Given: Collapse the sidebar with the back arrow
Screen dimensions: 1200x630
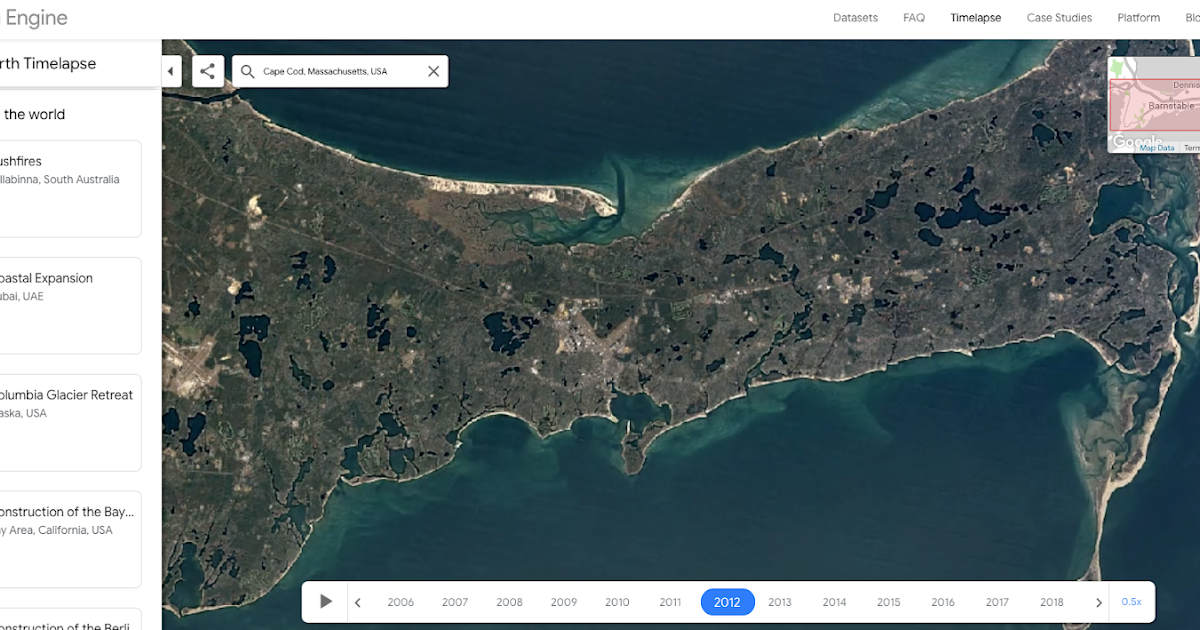Looking at the screenshot, I should coord(170,71).
